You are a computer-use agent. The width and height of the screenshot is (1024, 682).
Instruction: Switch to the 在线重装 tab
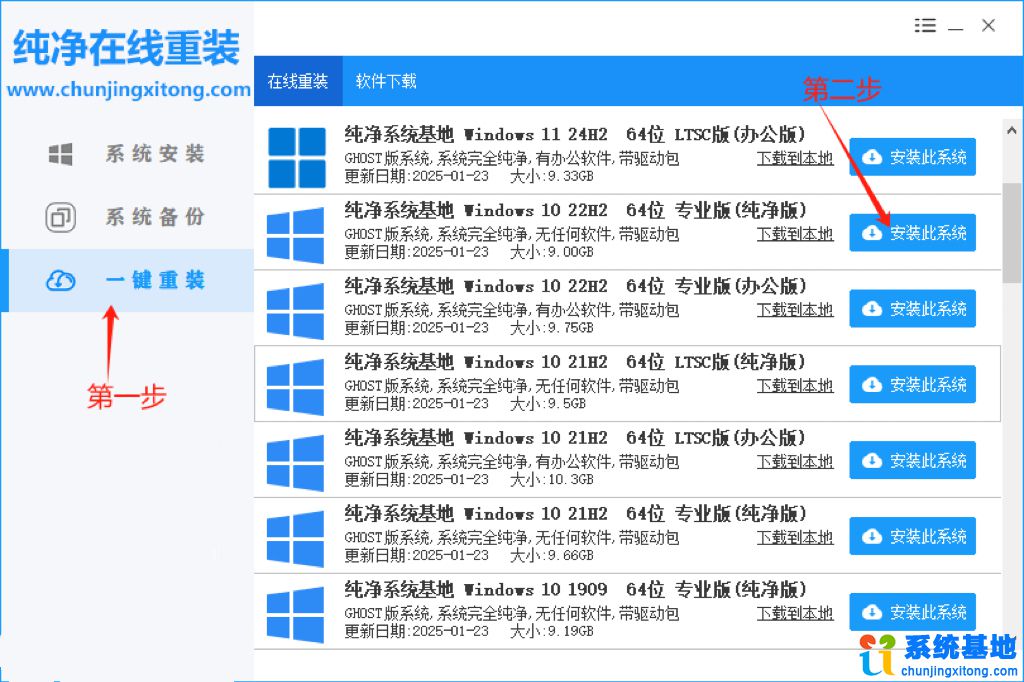[298, 81]
